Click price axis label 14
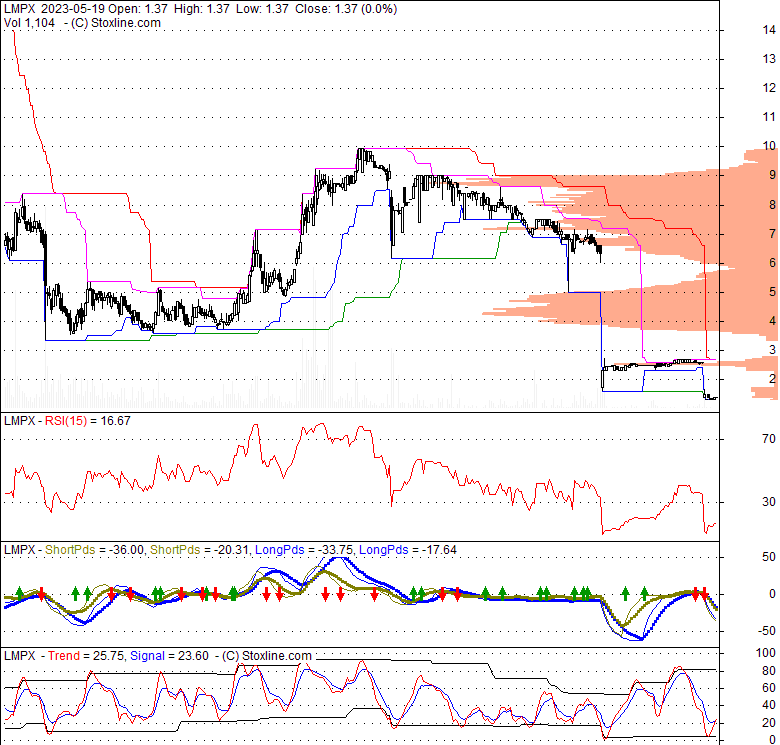The width and height of the screenshot is (780, 745). point(769,30)
